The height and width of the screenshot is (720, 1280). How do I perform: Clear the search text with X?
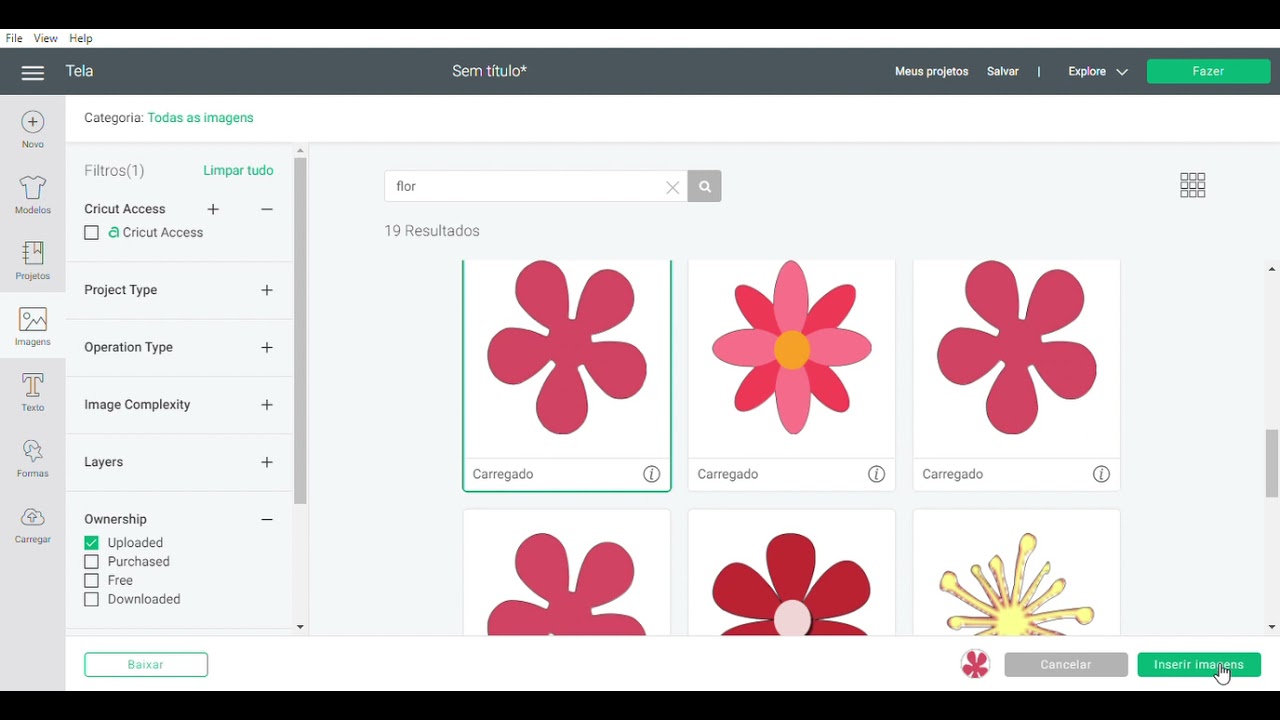pyautogui.click(x=672, y=187)
